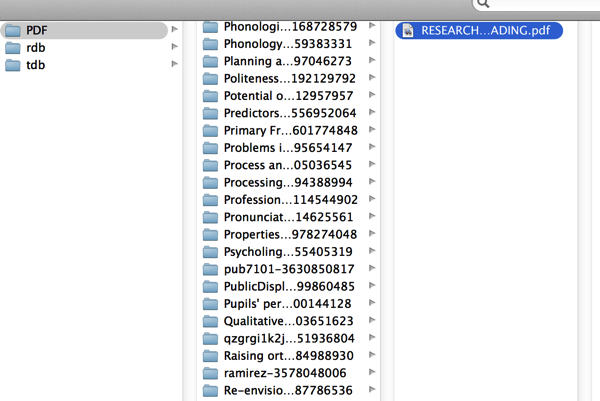Image resolution: width=600 pixels, height=401 pixels.
Task: Click folder icon beside Primary Fr...601774848
Action: point(210,131)
